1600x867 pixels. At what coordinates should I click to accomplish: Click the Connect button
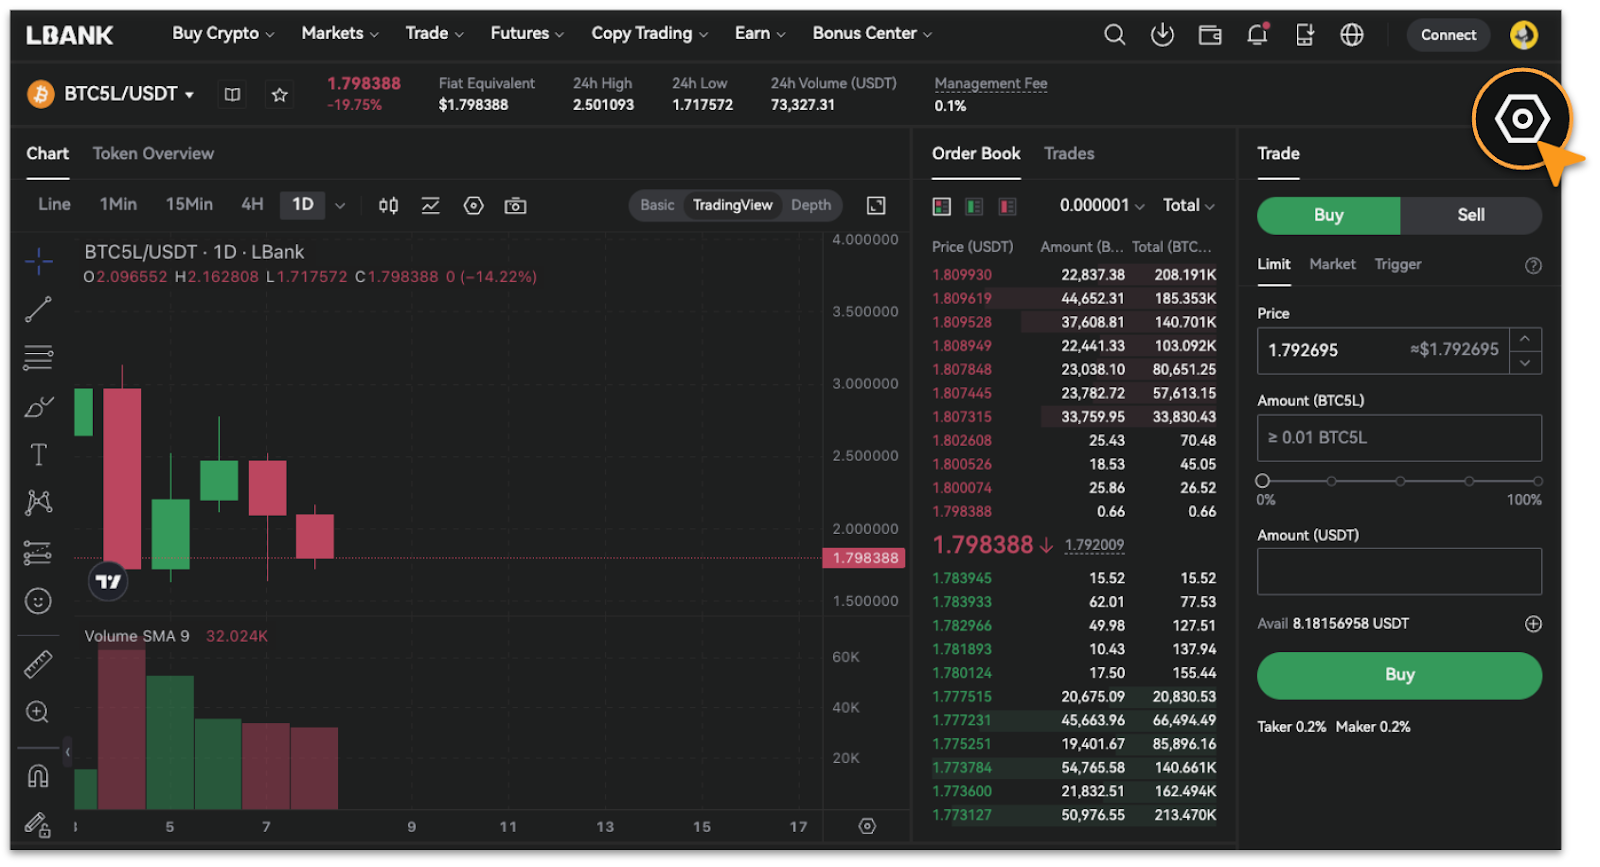tap(1448, 35)
